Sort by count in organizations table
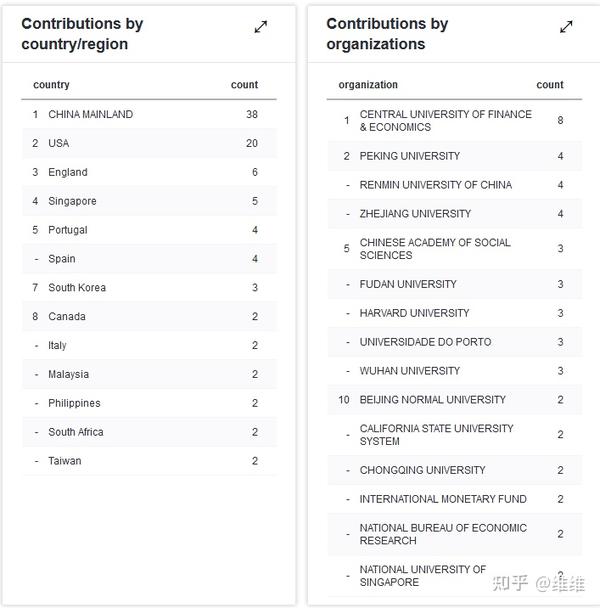600x608 pixels. (550, 85)
